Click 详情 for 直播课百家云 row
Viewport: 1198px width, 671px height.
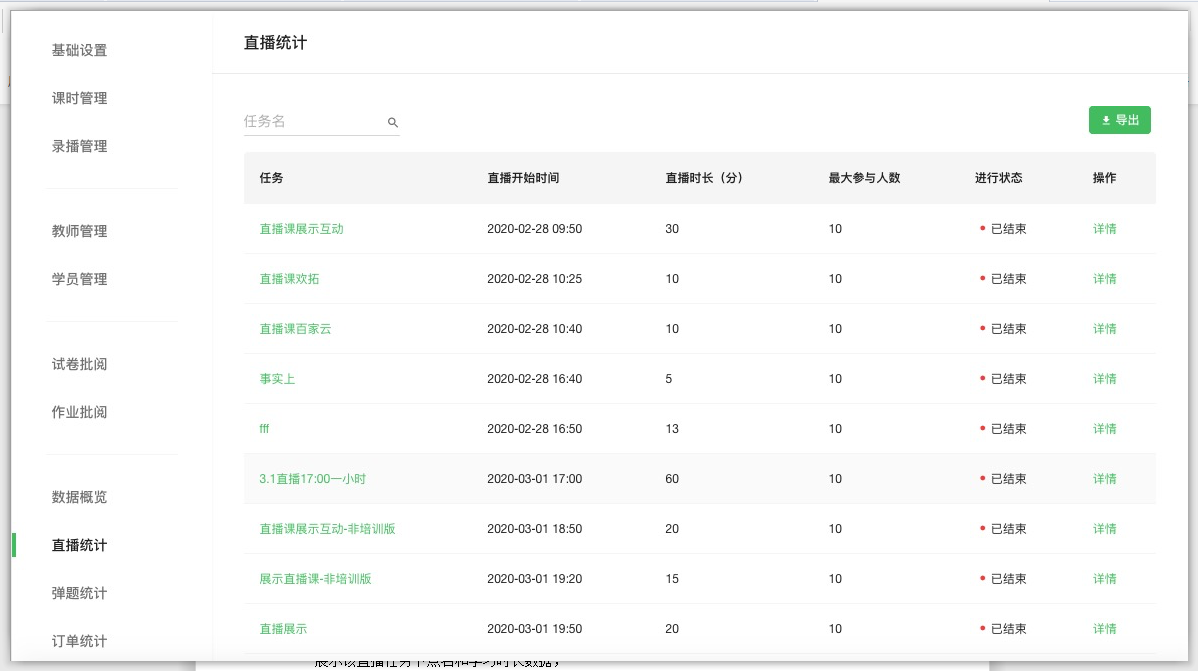pos(1104,329)
